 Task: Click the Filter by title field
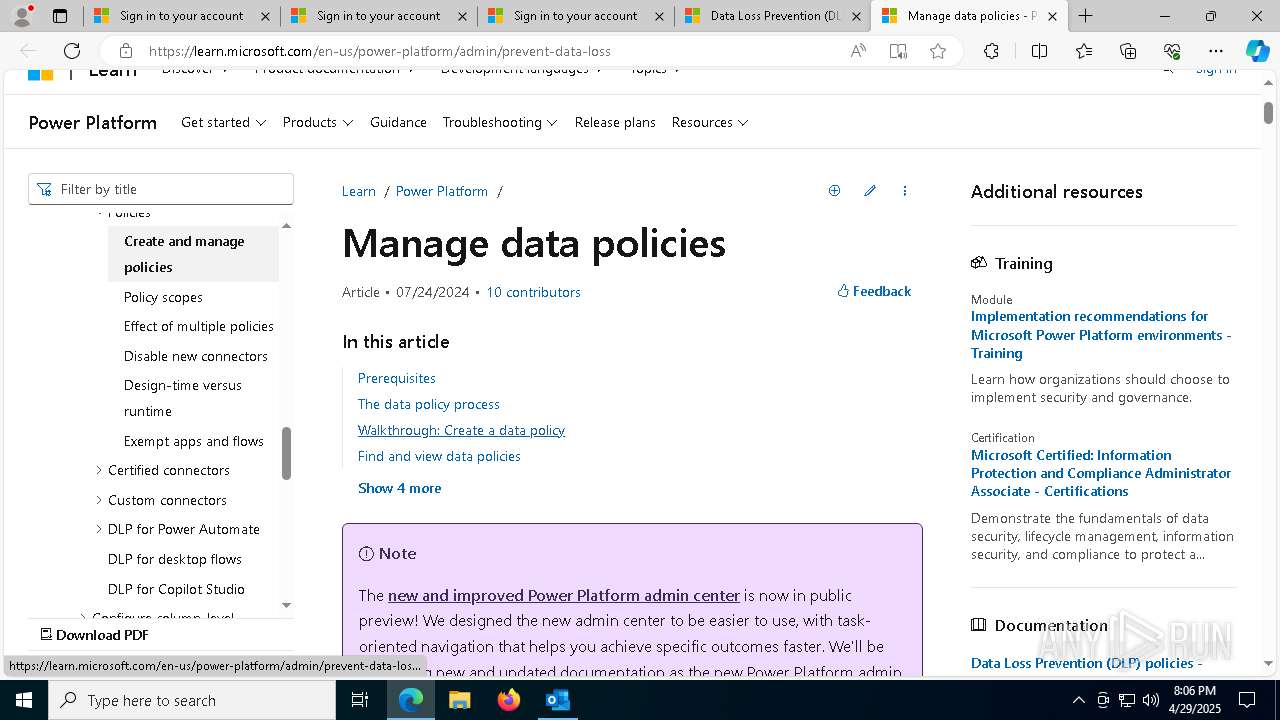pyautogui.click(x=161, y=189)
